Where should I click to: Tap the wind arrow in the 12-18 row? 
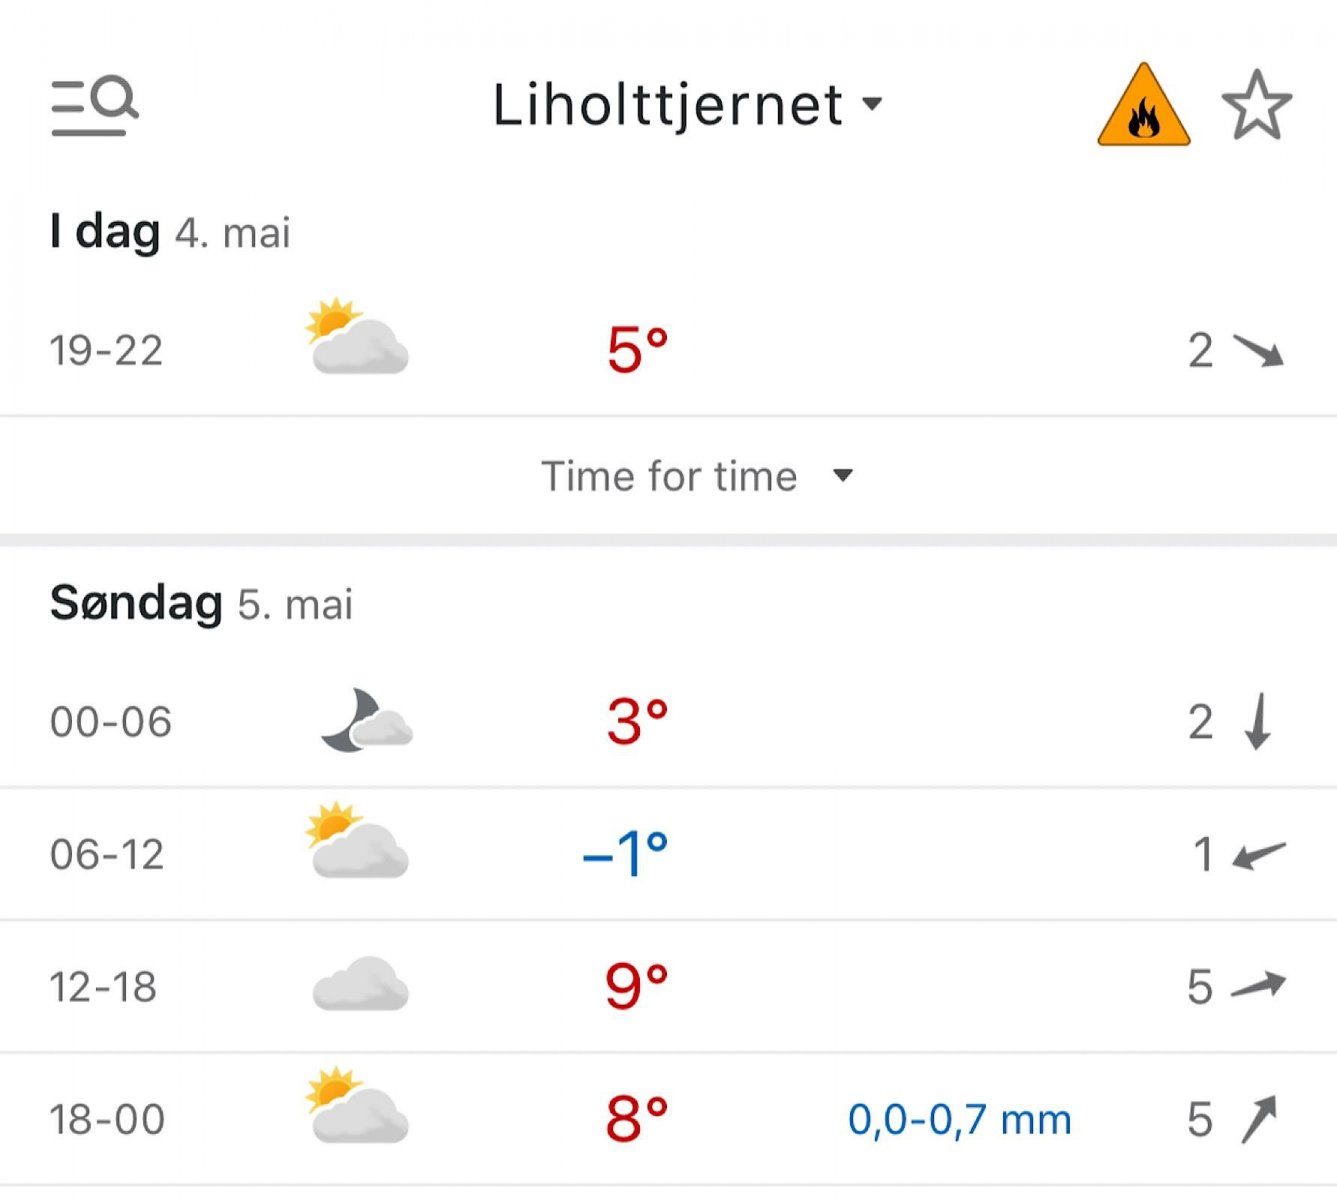1257,986
